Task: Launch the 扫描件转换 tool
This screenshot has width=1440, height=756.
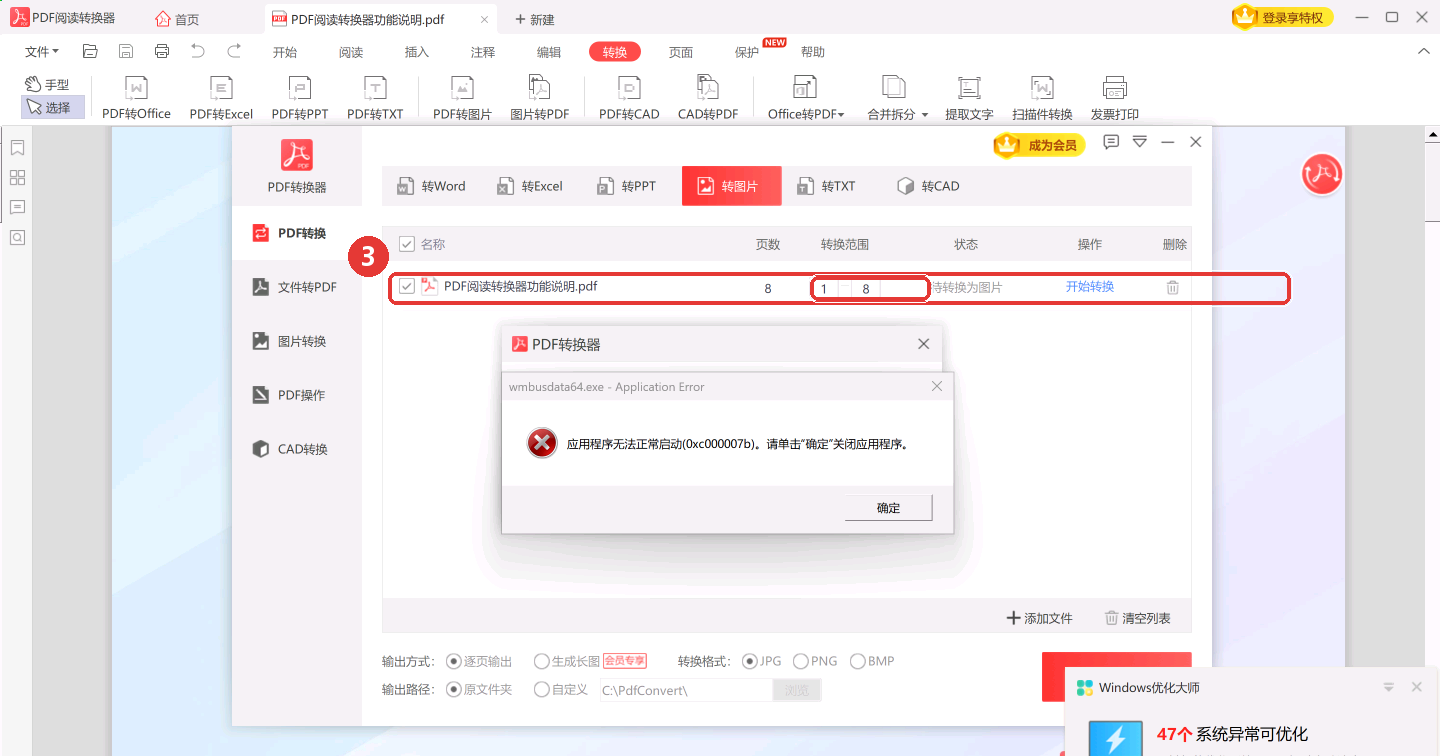Action: click(x=1042, y=98)
